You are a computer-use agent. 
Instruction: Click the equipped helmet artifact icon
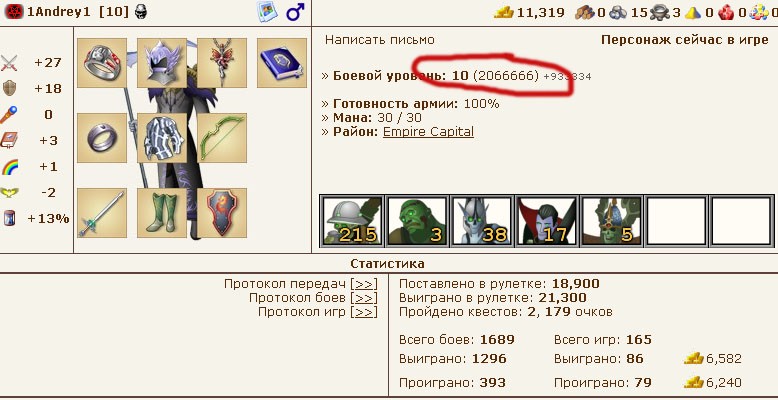click(x=162, y=63)
